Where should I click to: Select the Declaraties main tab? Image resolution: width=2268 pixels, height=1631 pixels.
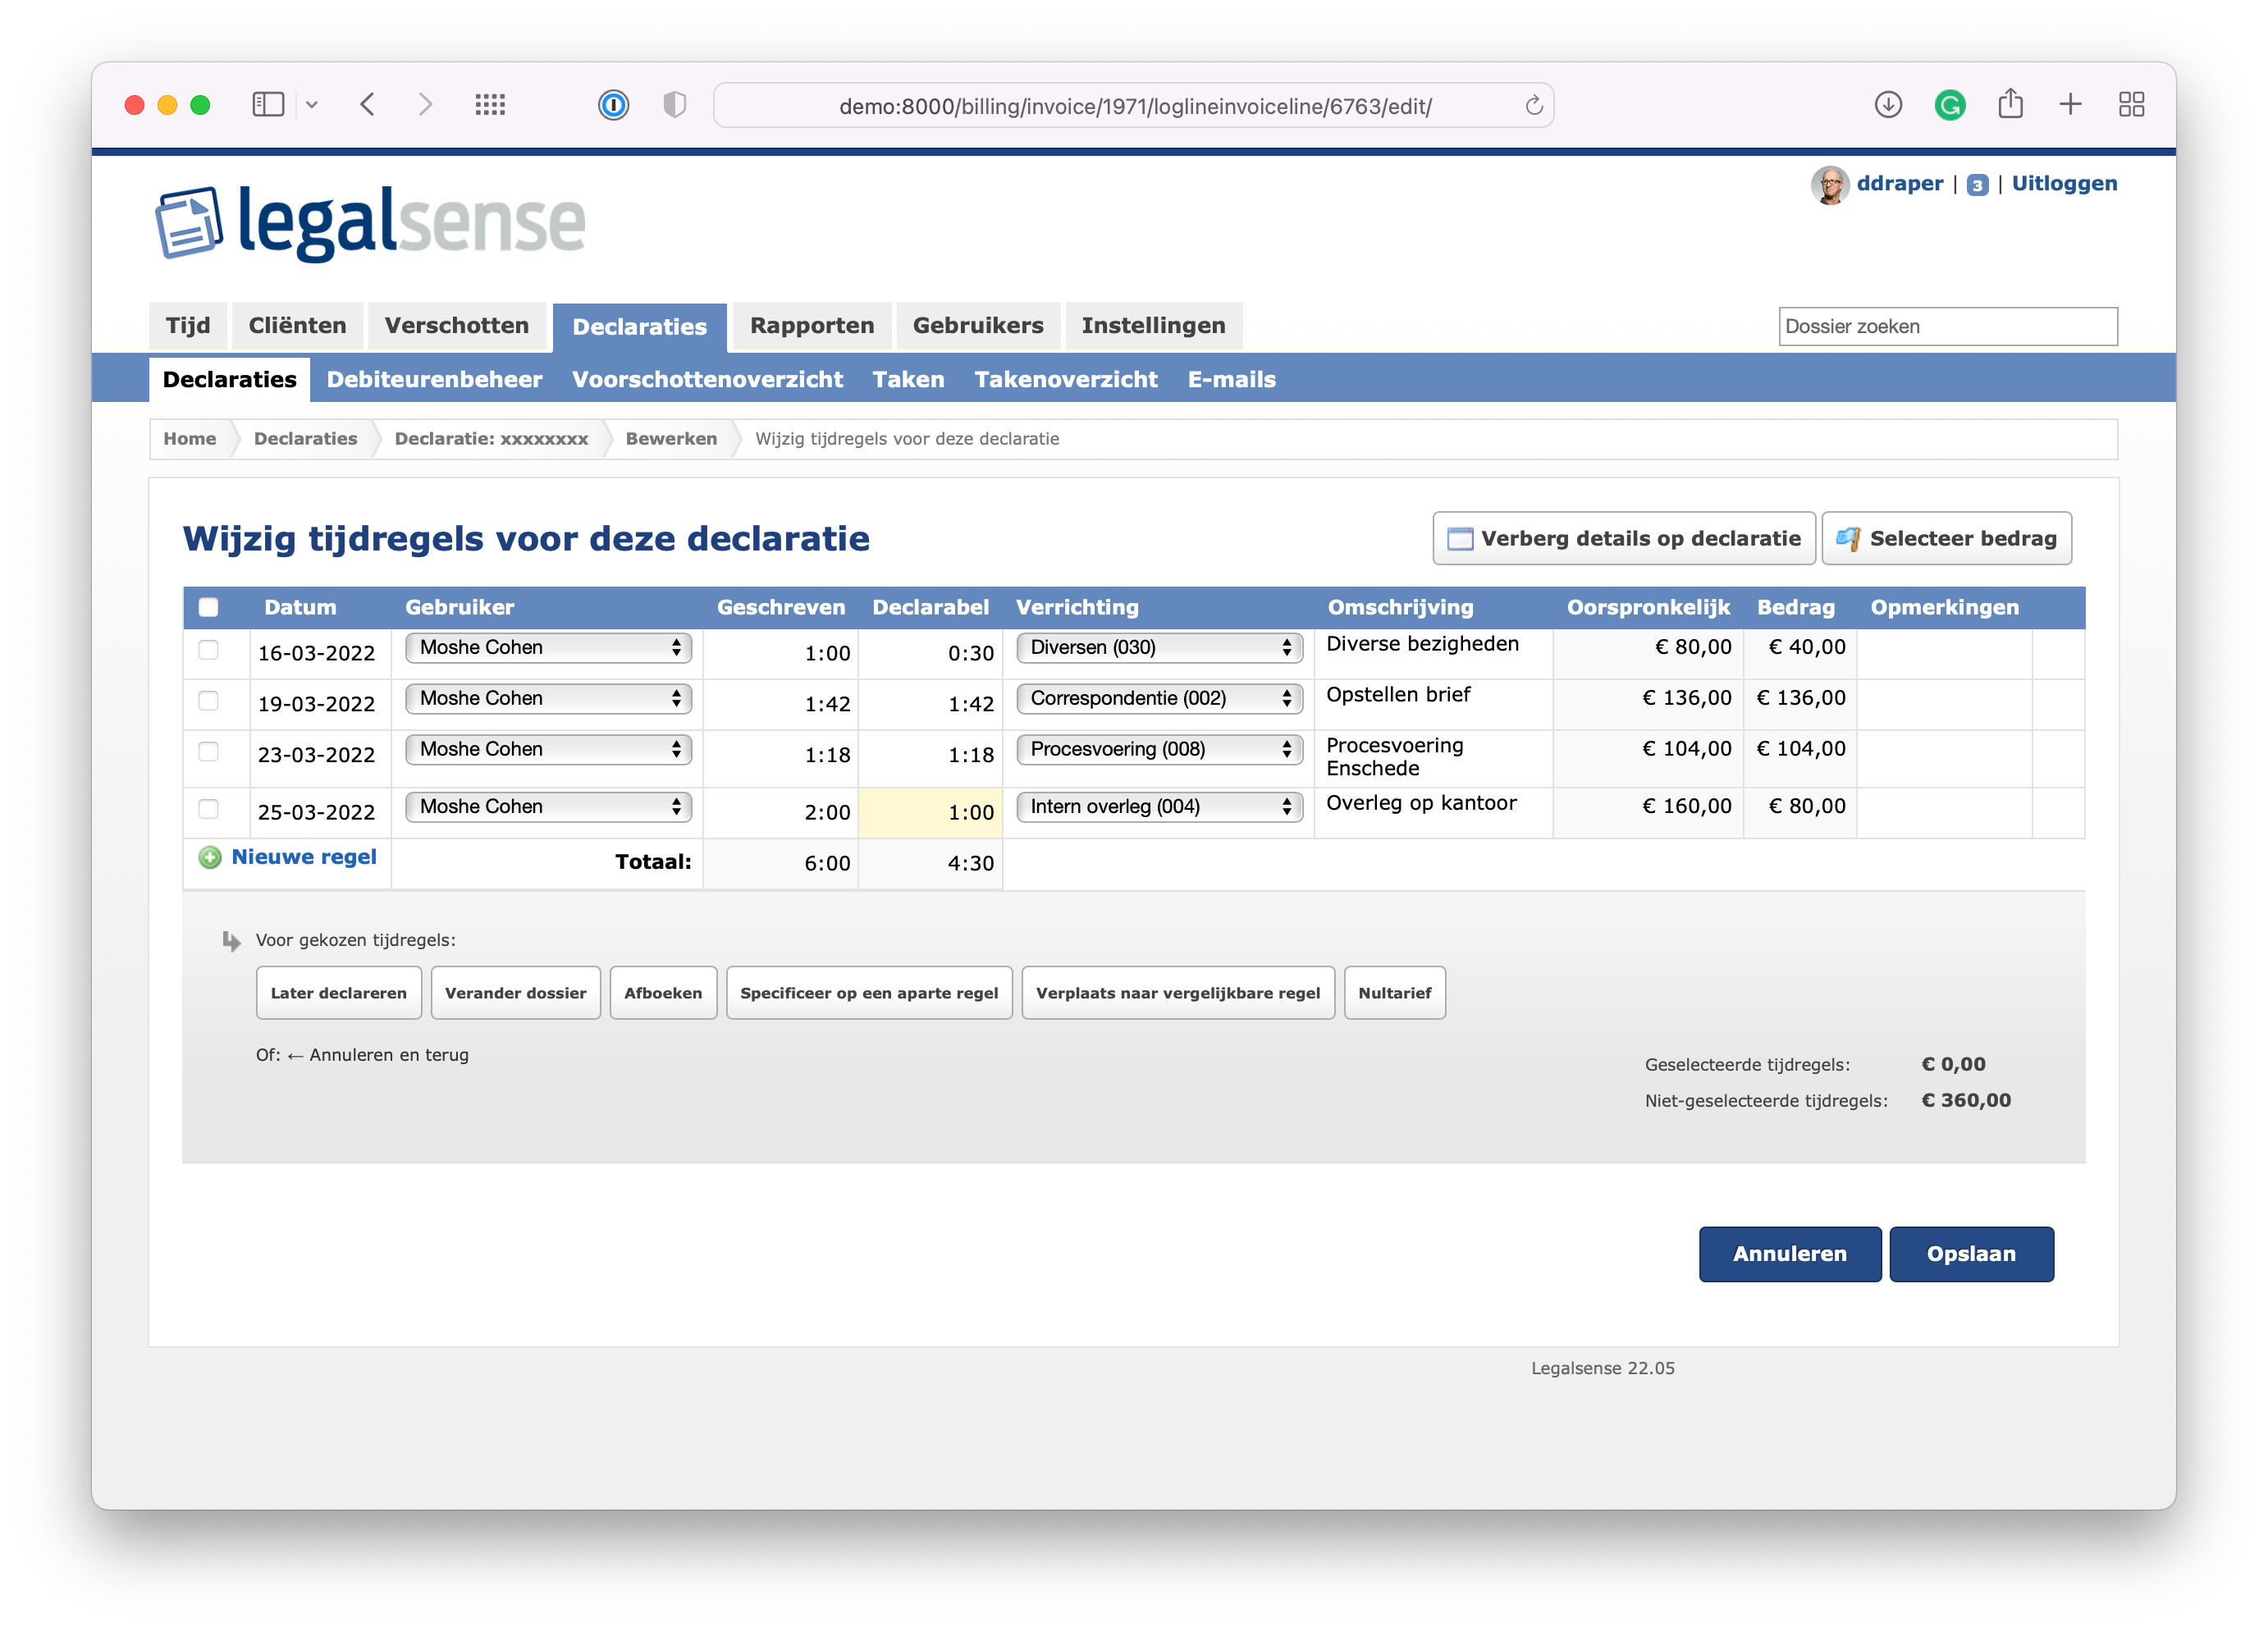(x=640, y=327)
